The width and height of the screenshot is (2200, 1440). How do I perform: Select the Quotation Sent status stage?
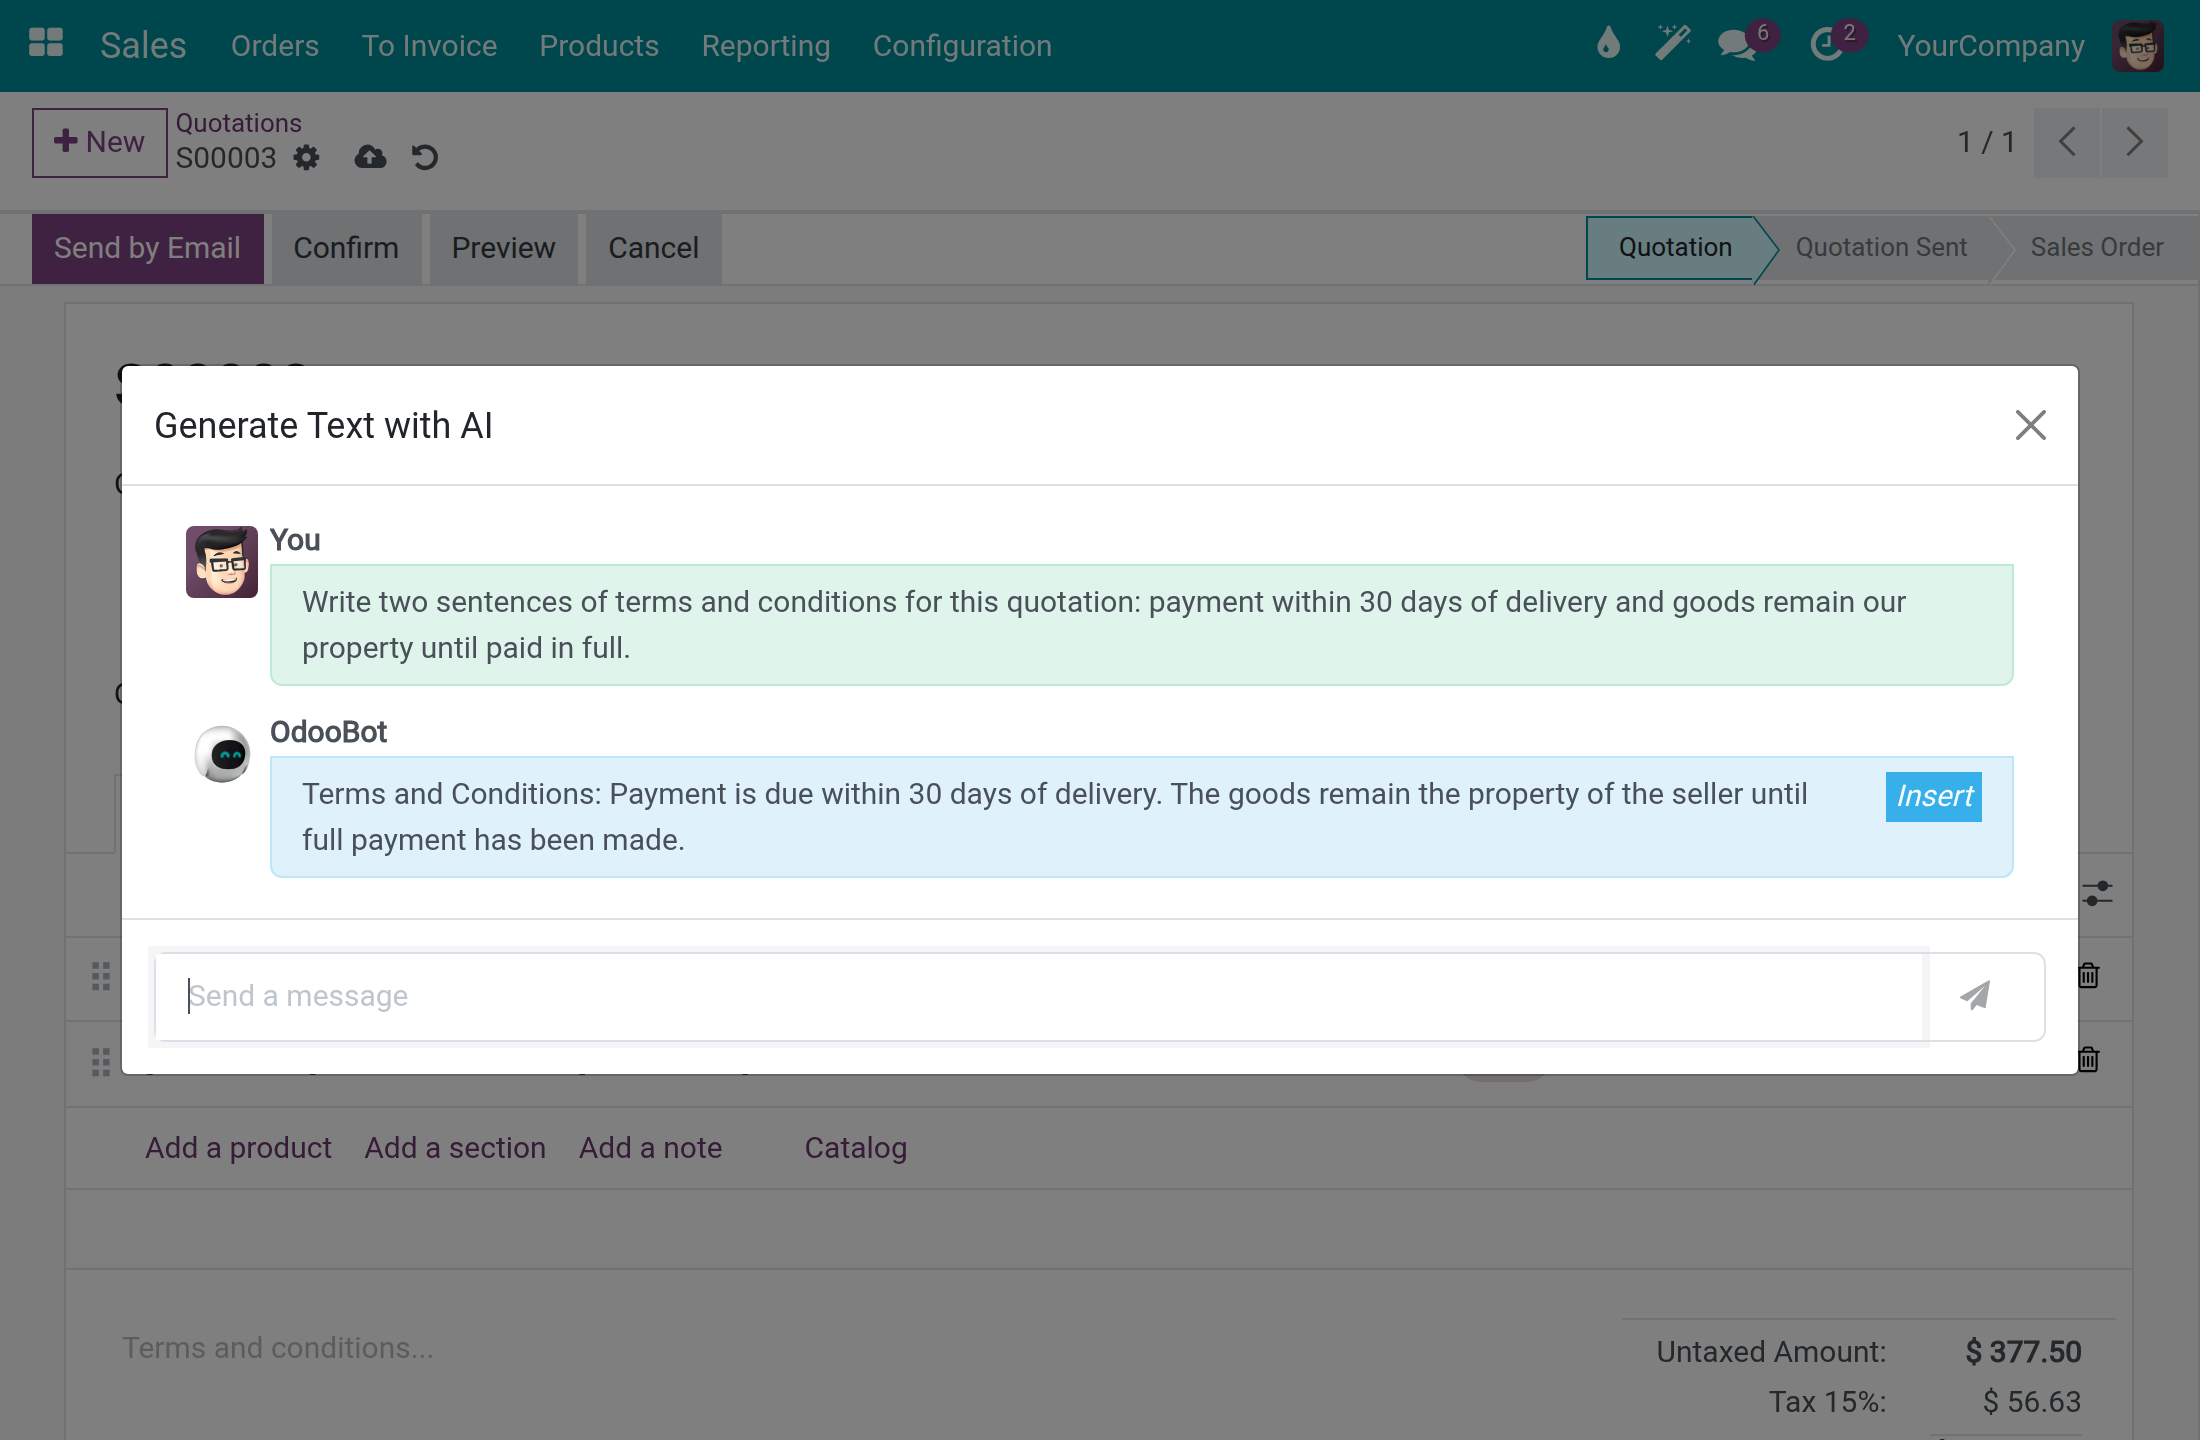[1880, 247]
